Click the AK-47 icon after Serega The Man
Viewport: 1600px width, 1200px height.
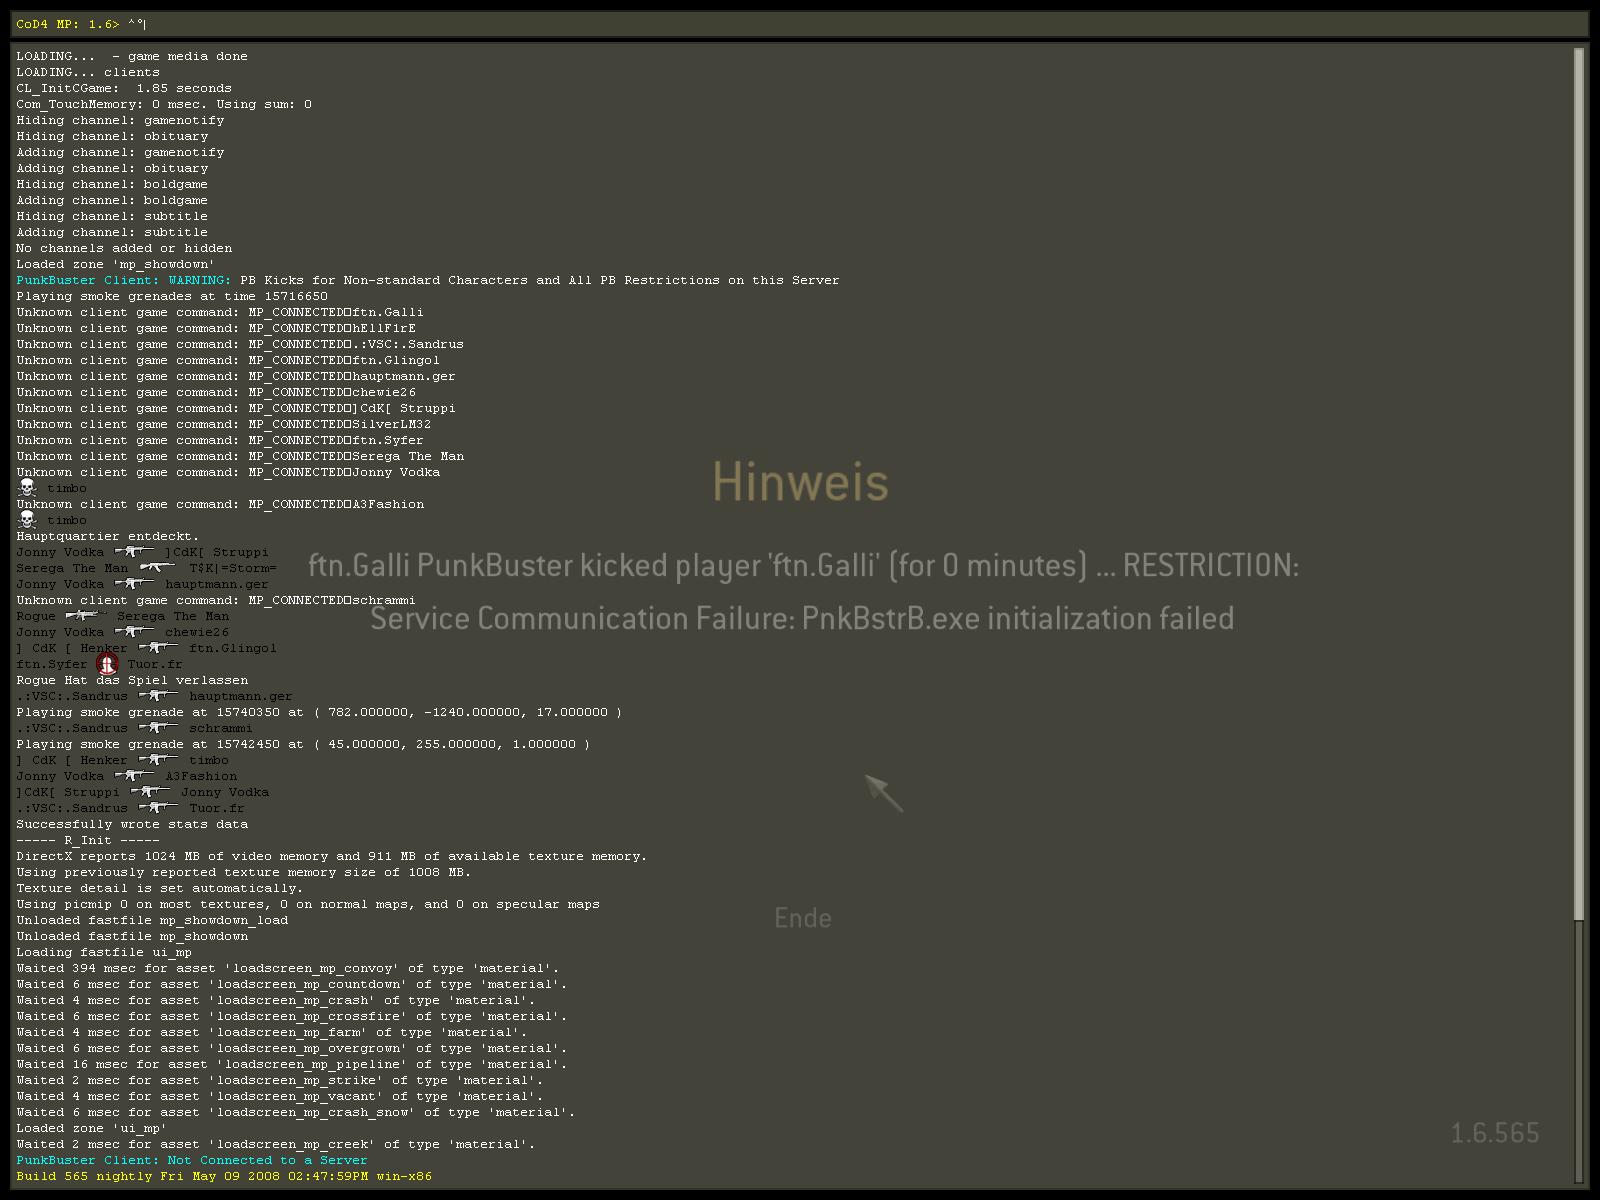(158, 568)
